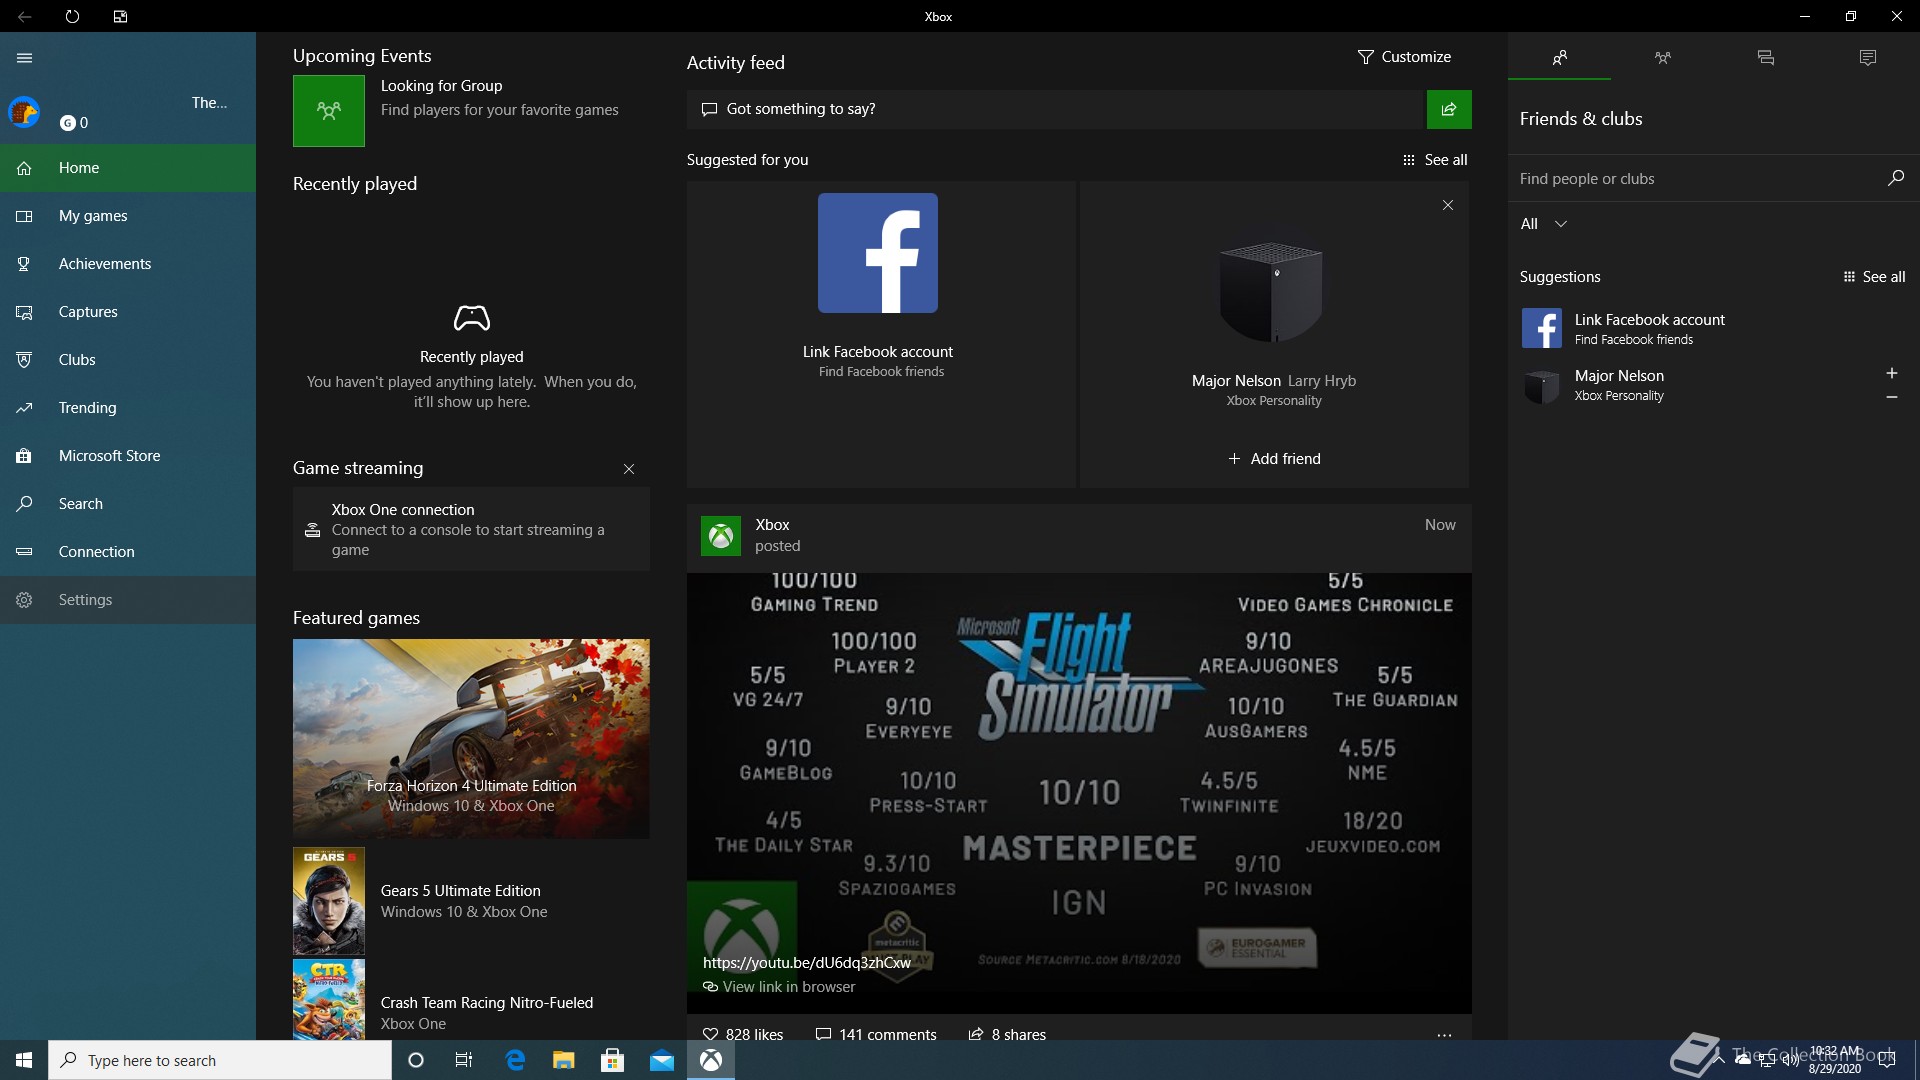1920x1080 pixels.
Task: Dismiss the Major Nelson suggestion card
Action: click(x=1447, y=205)
